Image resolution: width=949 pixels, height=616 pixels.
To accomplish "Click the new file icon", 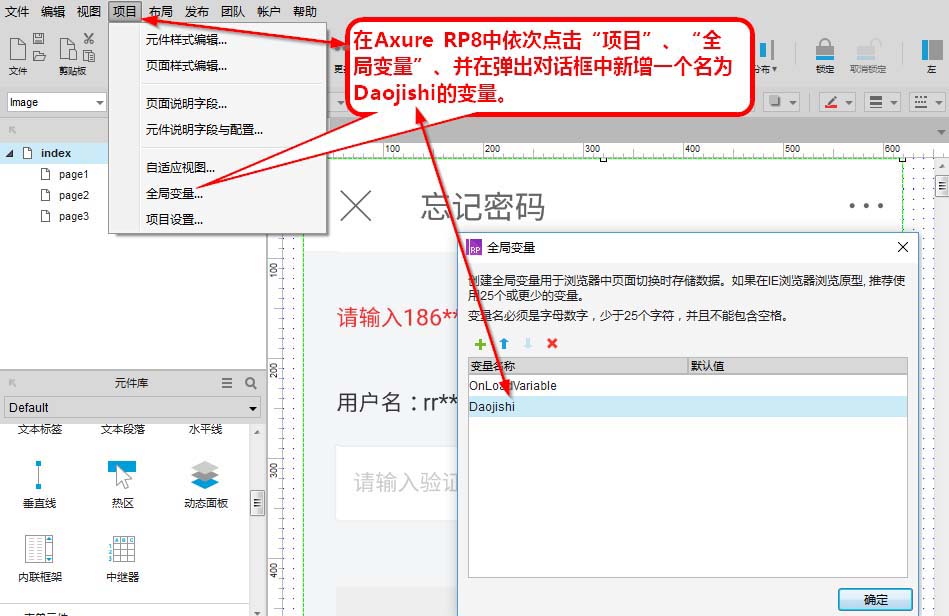I will [x=18, y=50].
